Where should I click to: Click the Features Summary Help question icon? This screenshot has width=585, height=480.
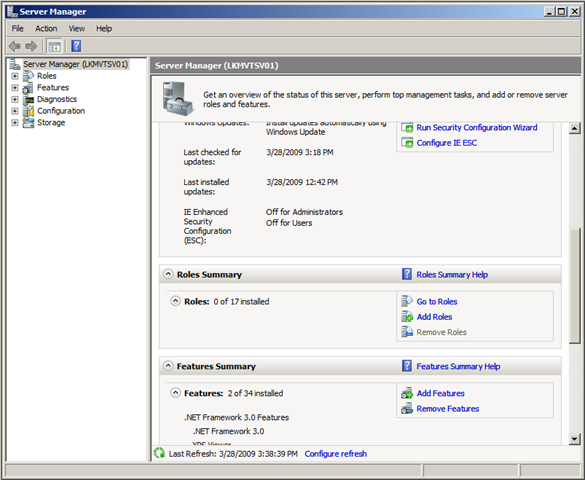(407, 366)
